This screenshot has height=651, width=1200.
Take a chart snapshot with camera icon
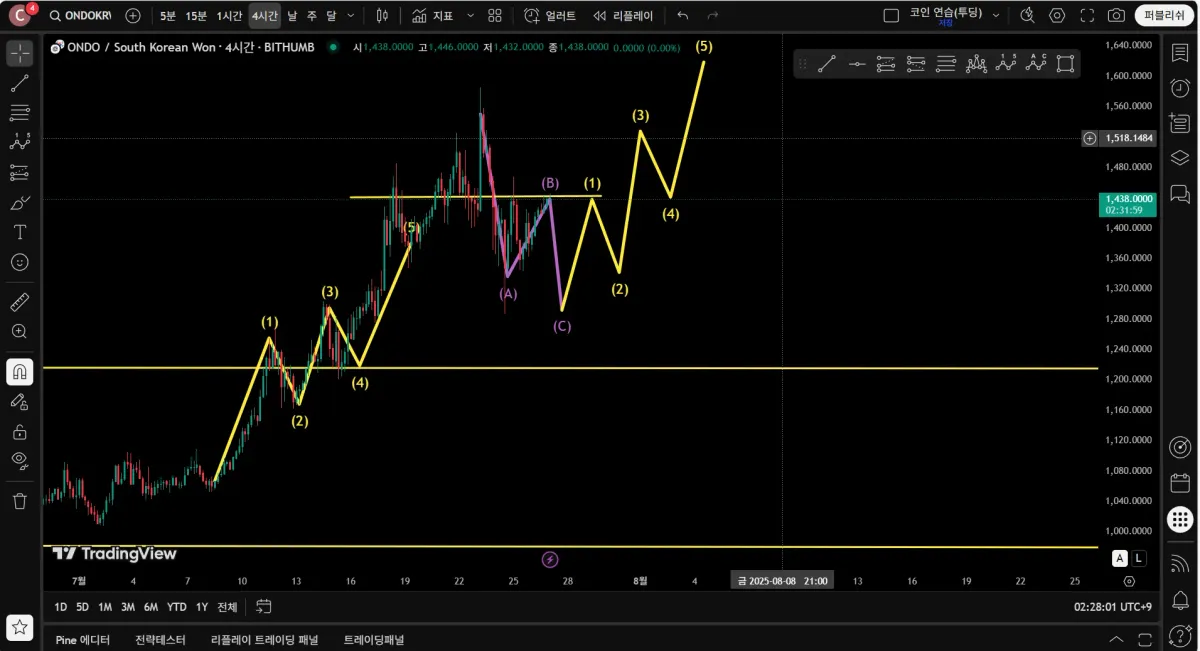pos(1116,16)
